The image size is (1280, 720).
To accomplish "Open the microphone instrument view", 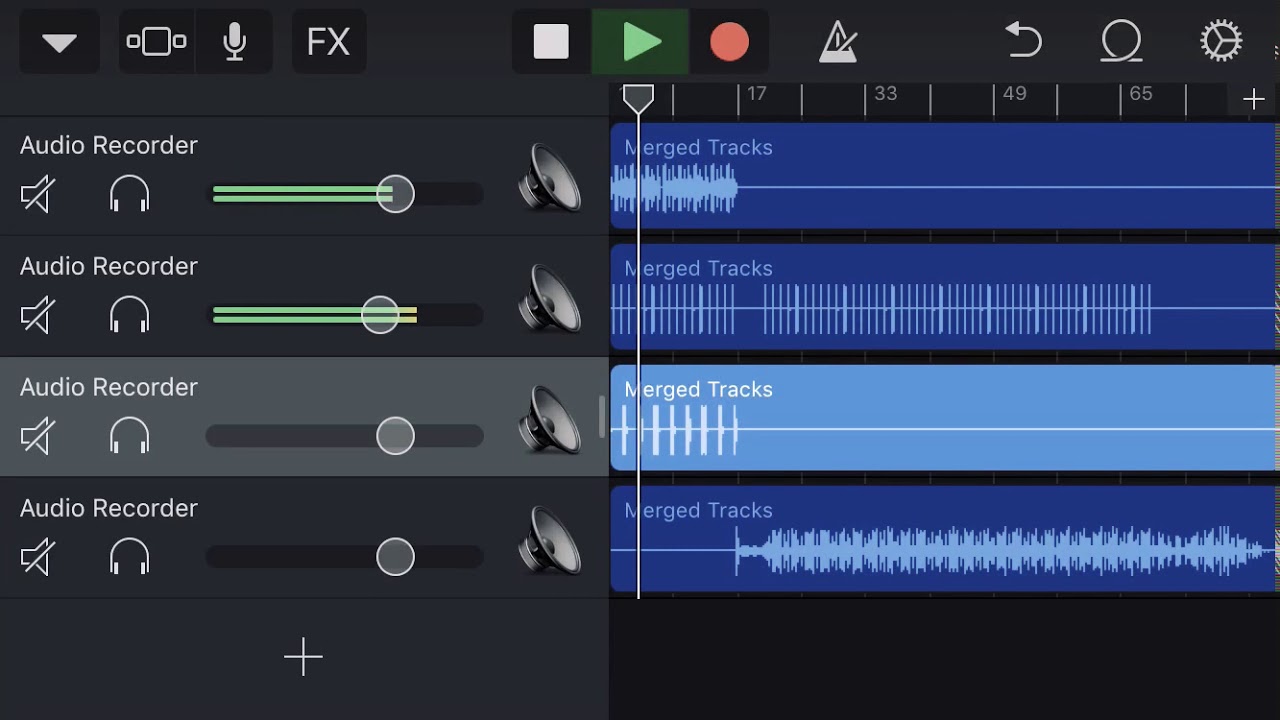I will 234,42.
